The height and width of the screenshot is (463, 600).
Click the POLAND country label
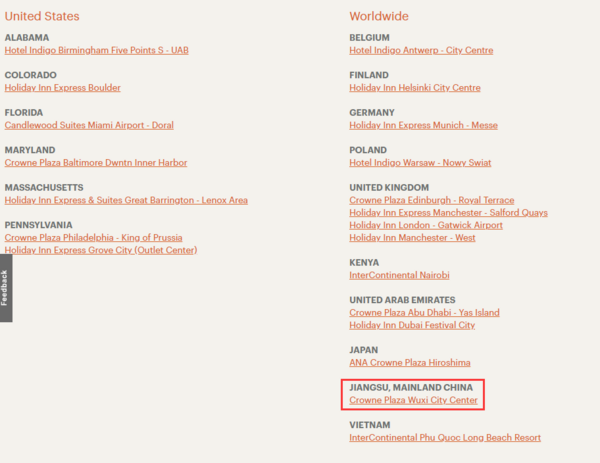coord(368,150)
